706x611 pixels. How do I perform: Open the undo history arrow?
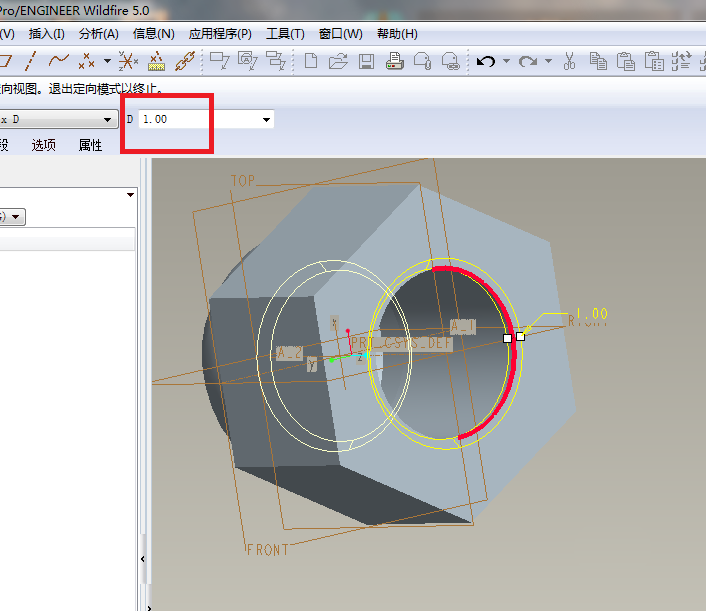[x=507, y=61]
